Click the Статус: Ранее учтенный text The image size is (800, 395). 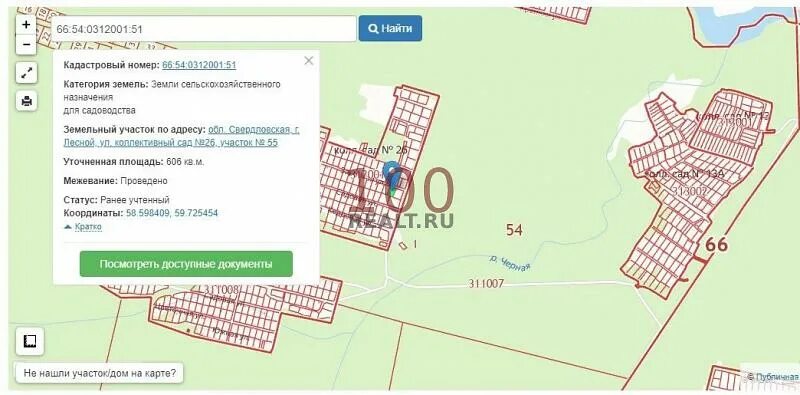116,200
